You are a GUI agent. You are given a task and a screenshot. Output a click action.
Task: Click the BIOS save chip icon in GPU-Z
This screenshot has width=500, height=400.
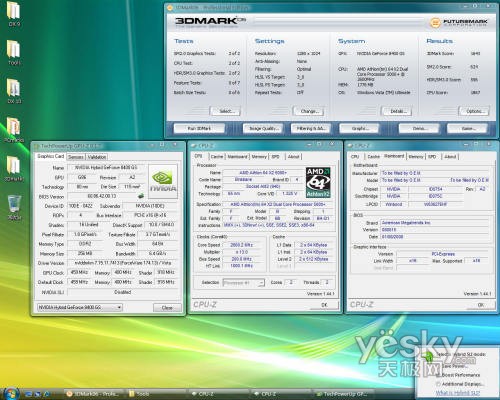141,196
